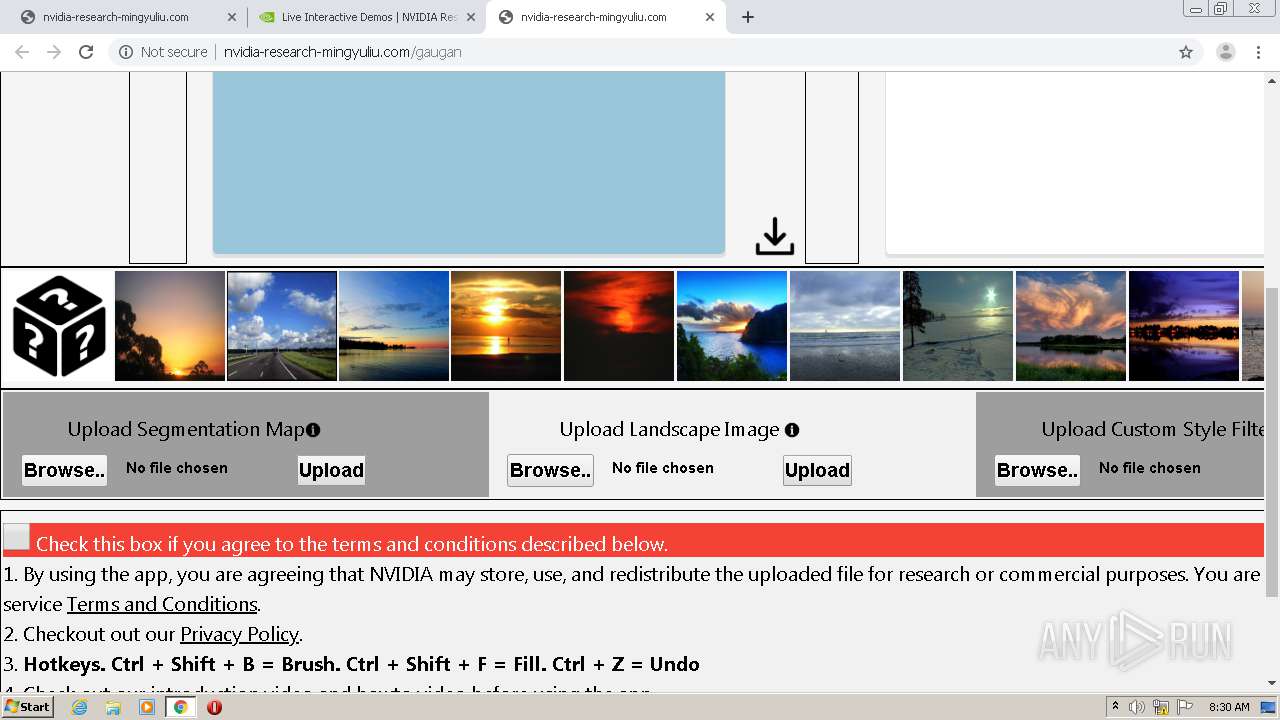Launch the media player taskbar icon
This screenshot has width=1280, height=720.
147,707
